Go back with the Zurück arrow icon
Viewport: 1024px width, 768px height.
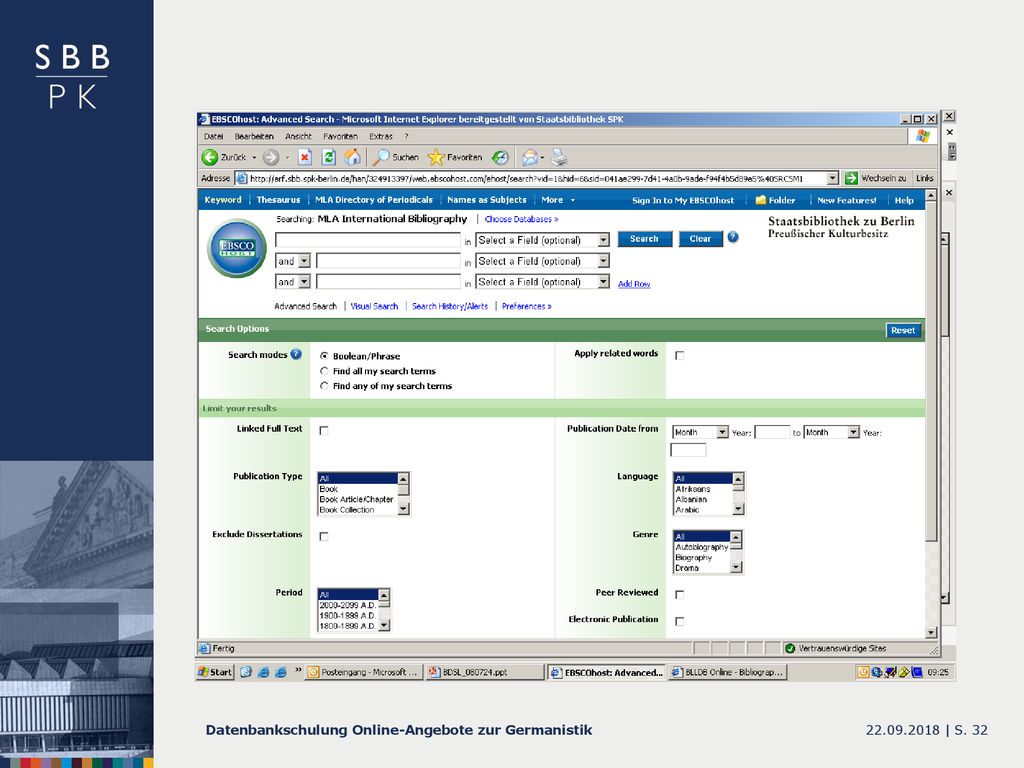[210, 157]
